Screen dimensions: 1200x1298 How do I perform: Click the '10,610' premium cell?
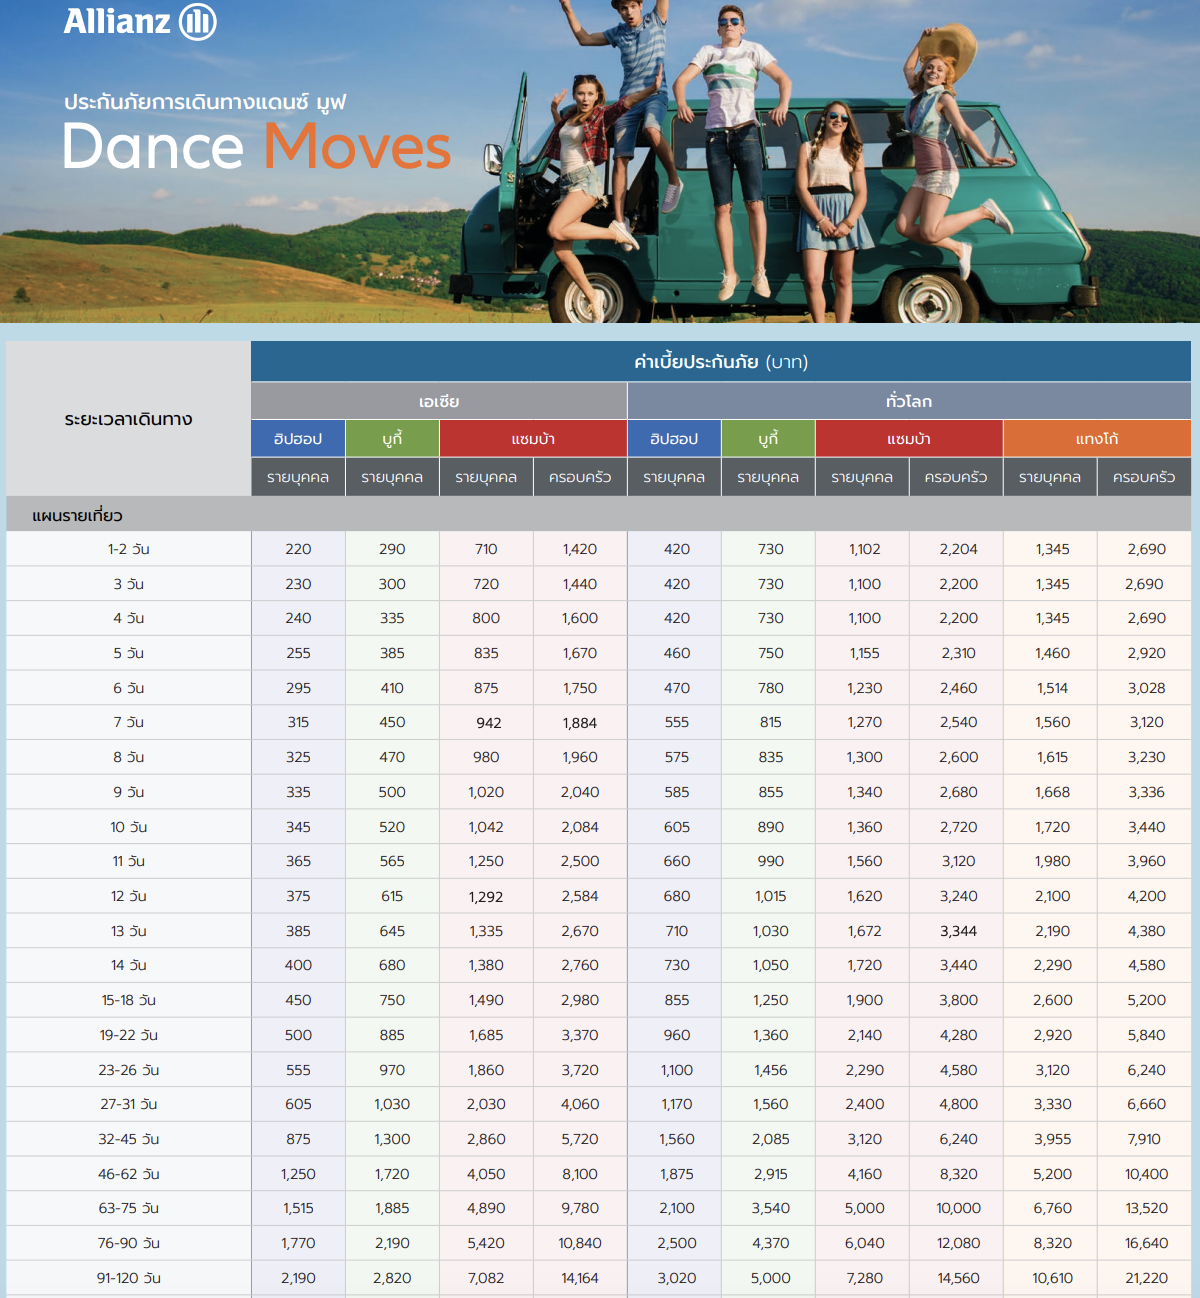click(x=1053, y=1278)
